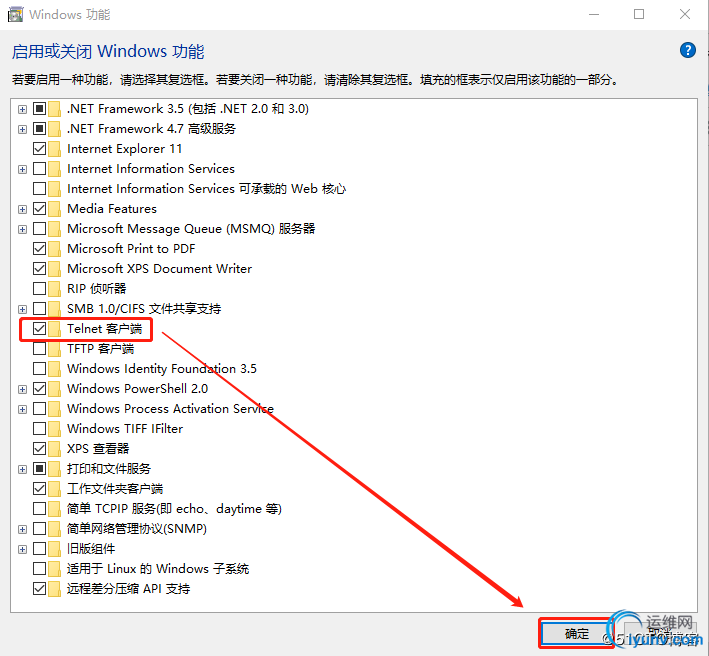Image resolution: width=709 pixels, height=656 pixels.
Task: Click folder icon beside XPS 查看器
Action: pos(54,448)
